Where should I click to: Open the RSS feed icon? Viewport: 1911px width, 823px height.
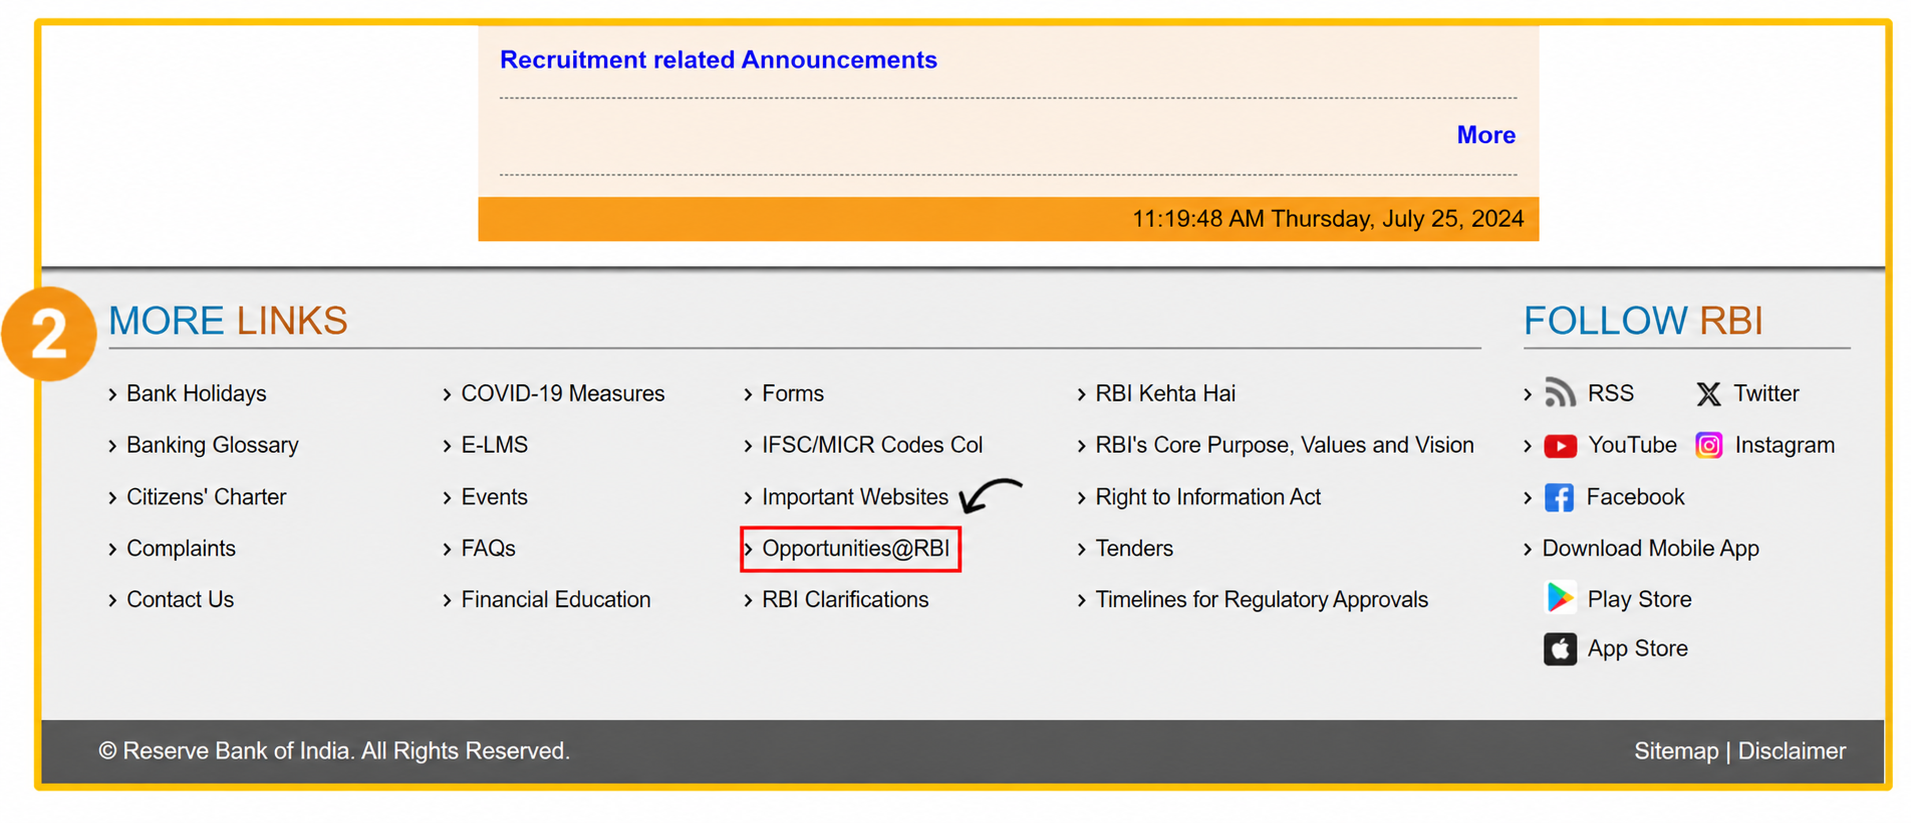coord(1559,393)
